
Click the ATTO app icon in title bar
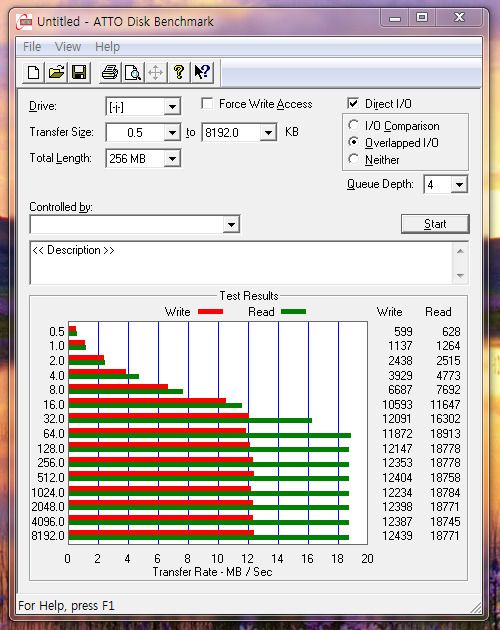pyautogui.click(x=24, y=21)
